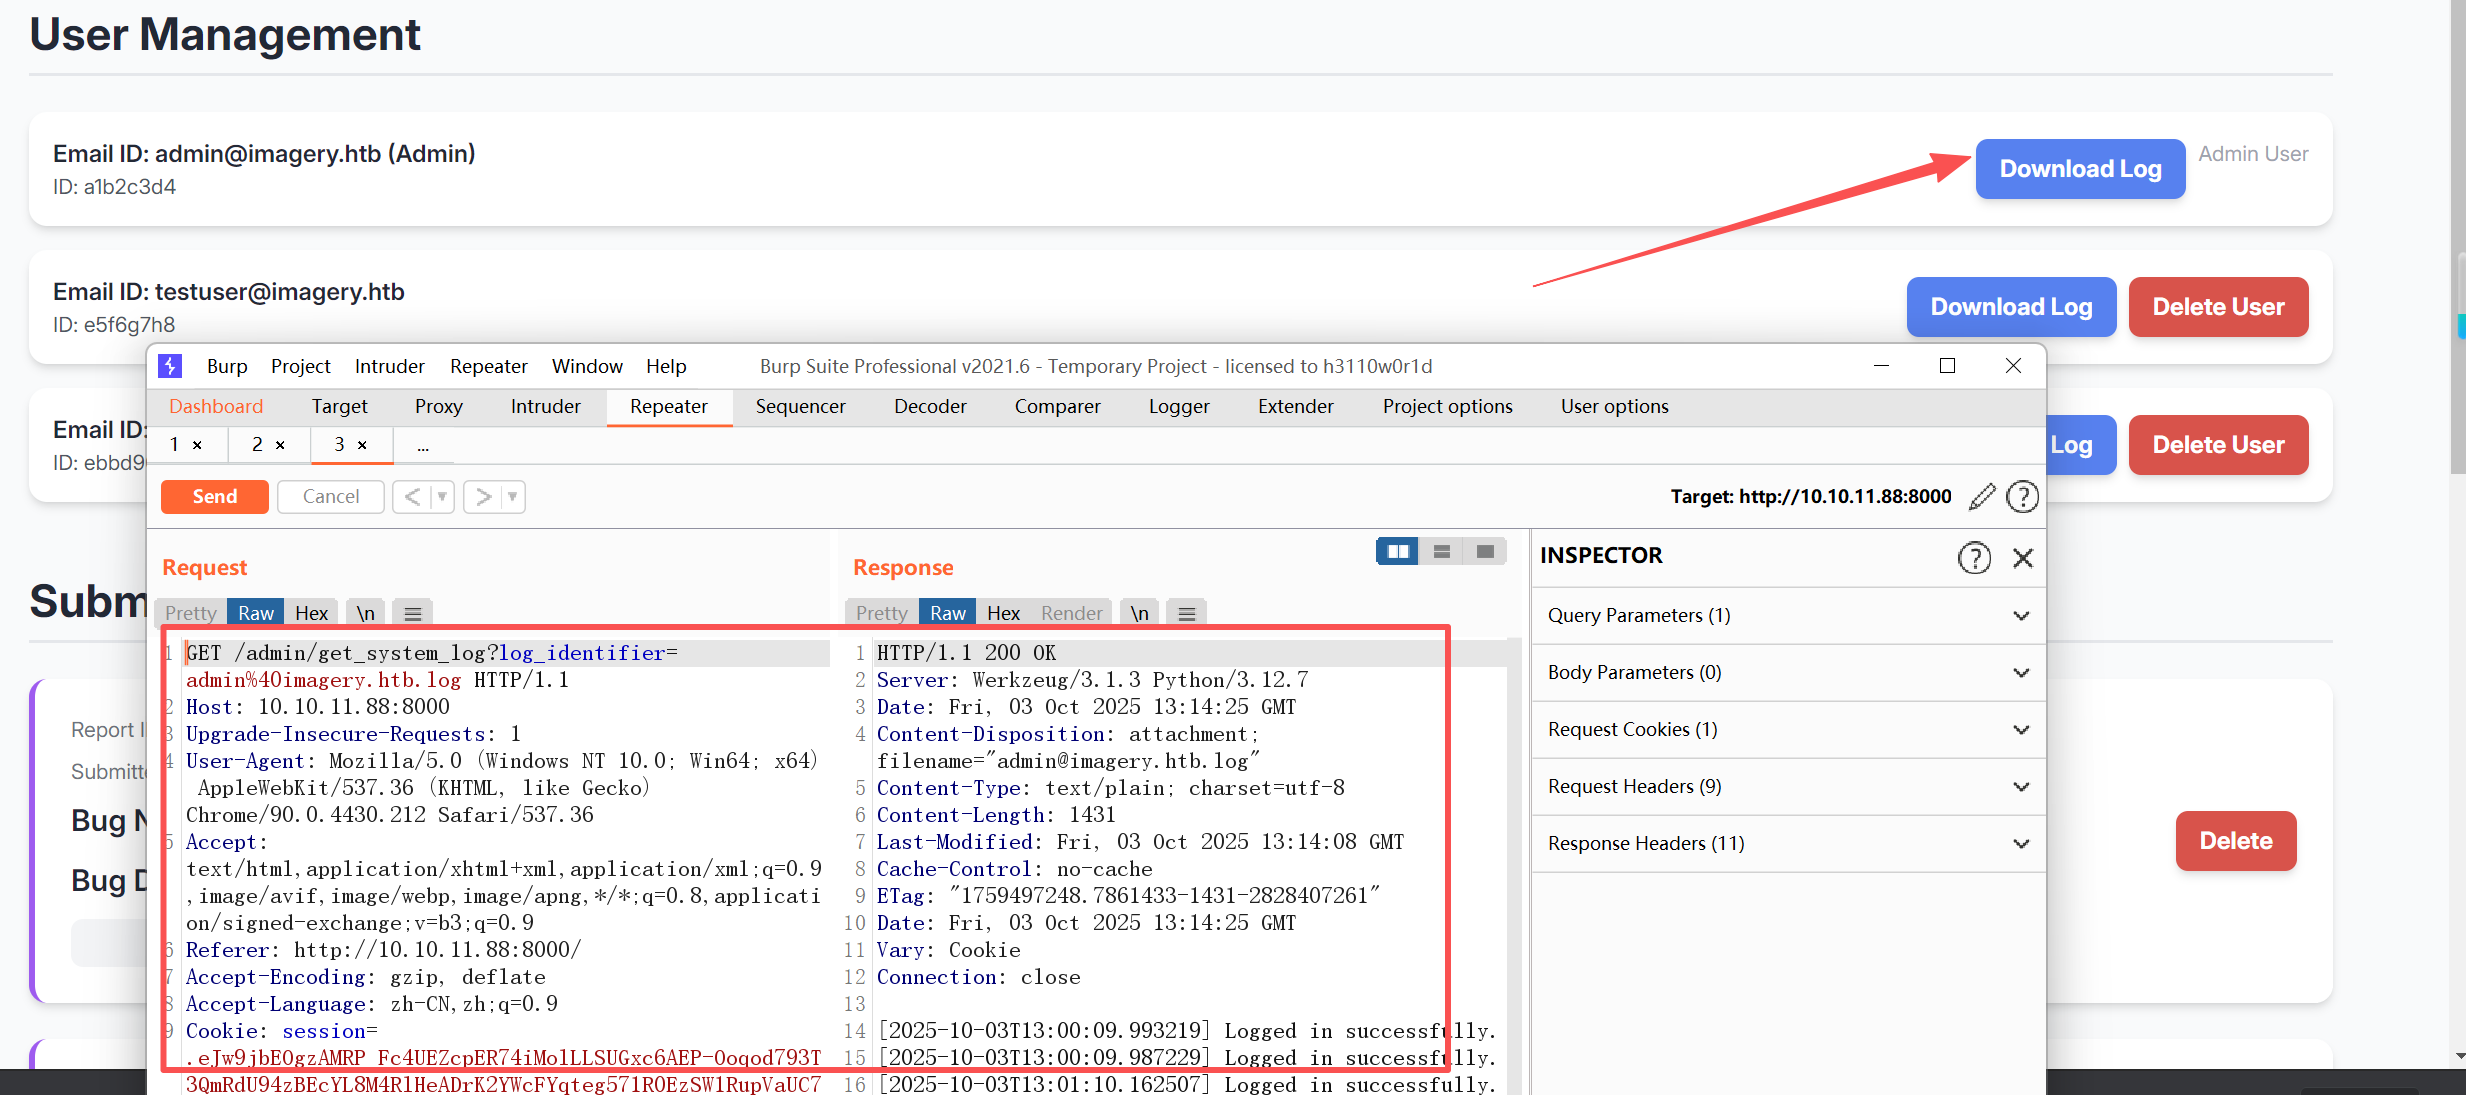Toggle request non-printable \n characters
The width and height of the screenshot is (2466, 1095).
pyautogui.click(x=366, y=613)
